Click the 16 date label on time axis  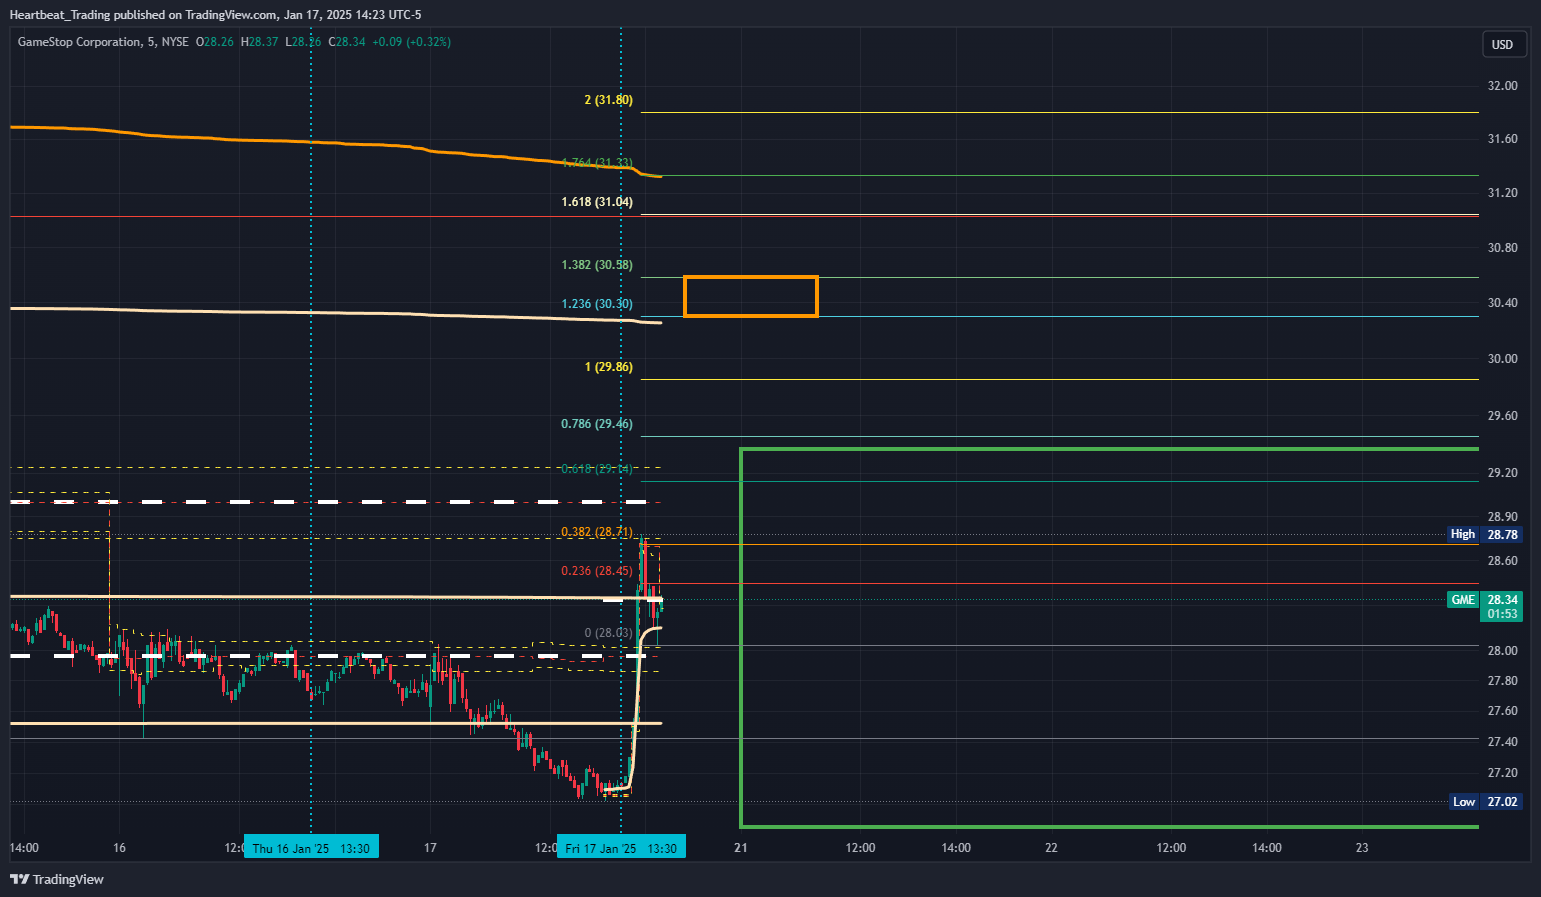coord(120,848)
